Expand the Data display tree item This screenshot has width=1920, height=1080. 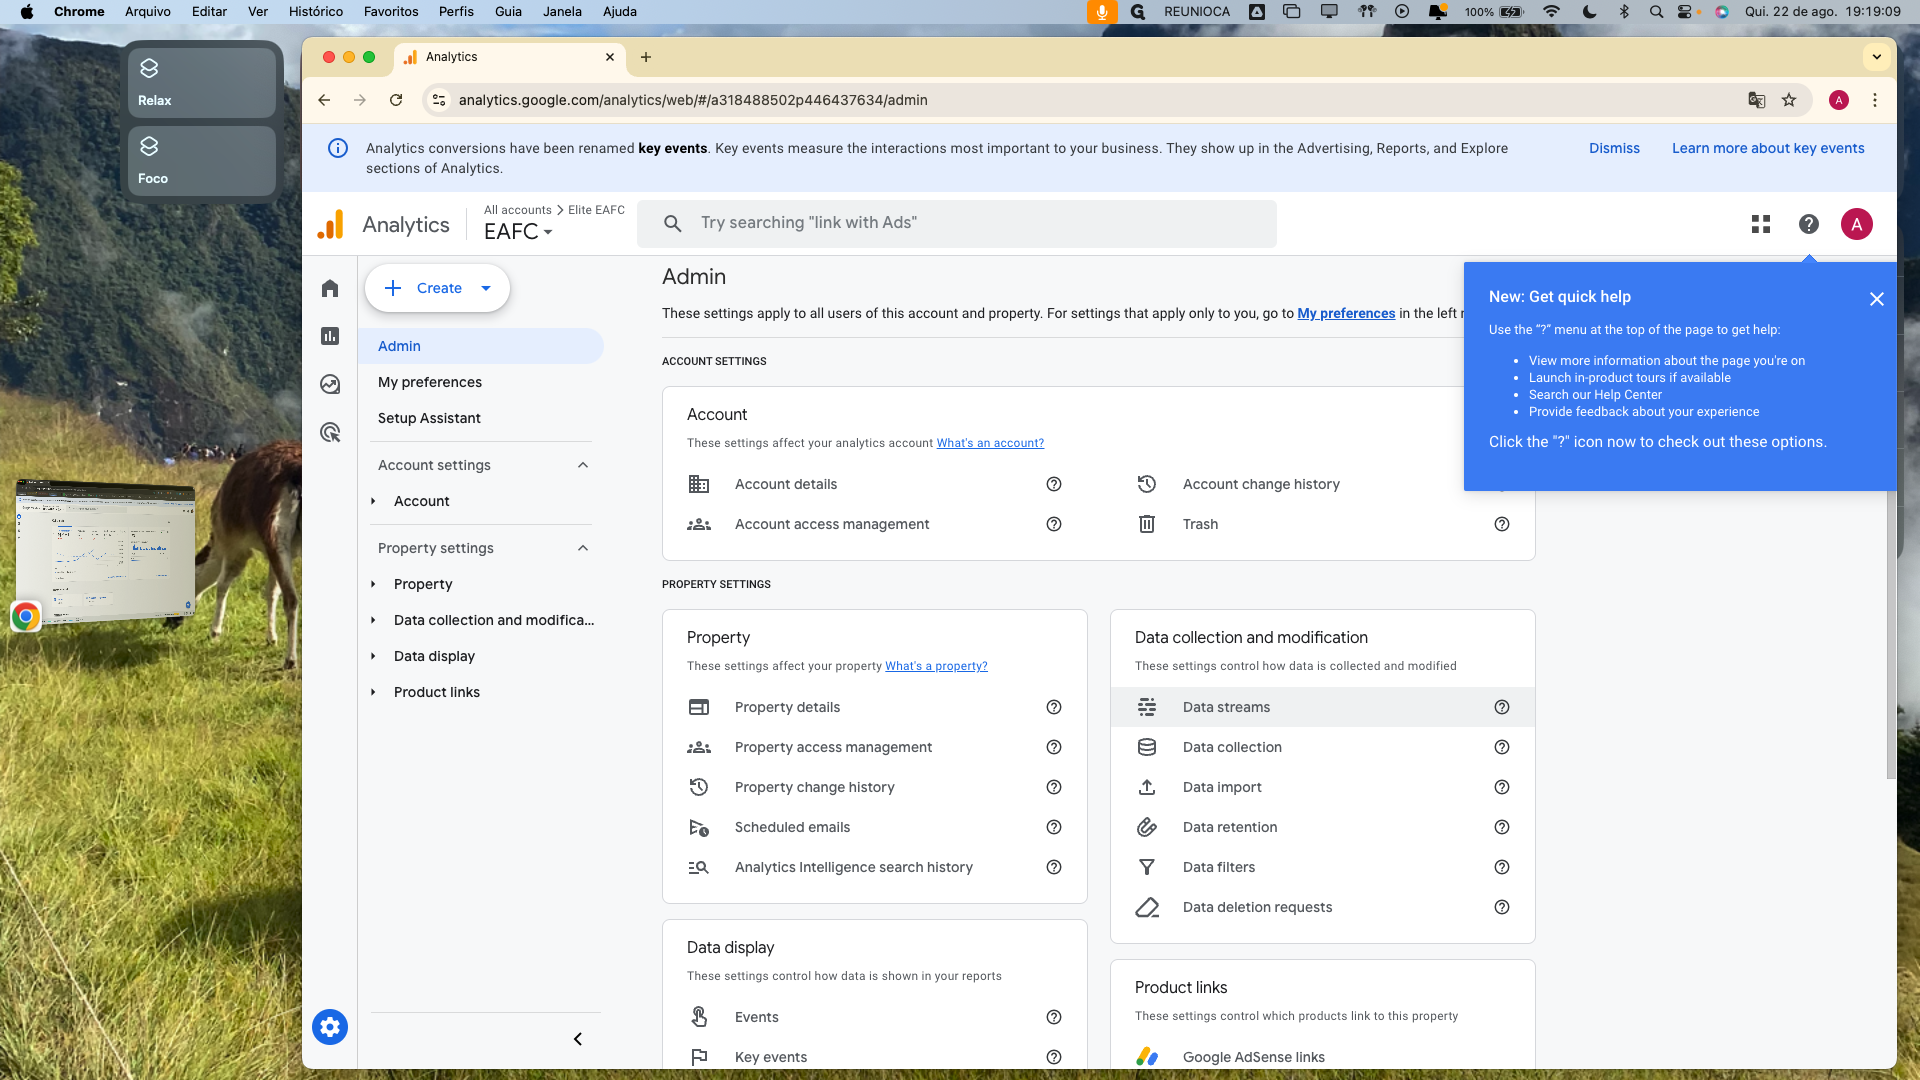[x=373, y=656]
